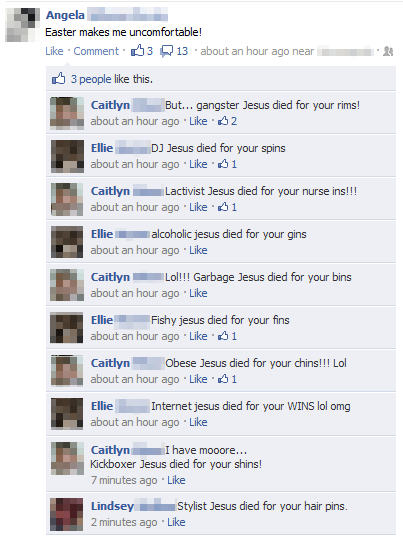This screenshot has height=536, width=403.
Task: Like the 'Kickboxer Jesus' comment
Action: tap(176, 480)
